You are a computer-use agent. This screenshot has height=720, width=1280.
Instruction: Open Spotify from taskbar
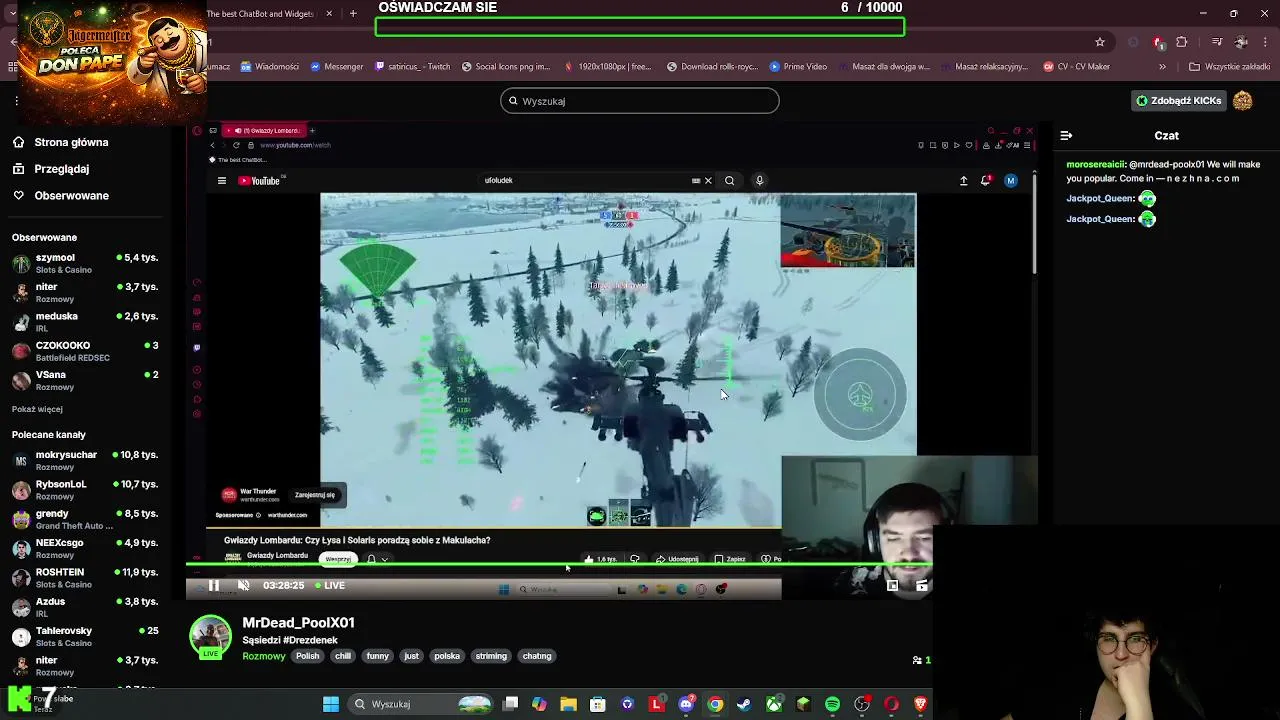pyautogui.click(x=832, y=704)
